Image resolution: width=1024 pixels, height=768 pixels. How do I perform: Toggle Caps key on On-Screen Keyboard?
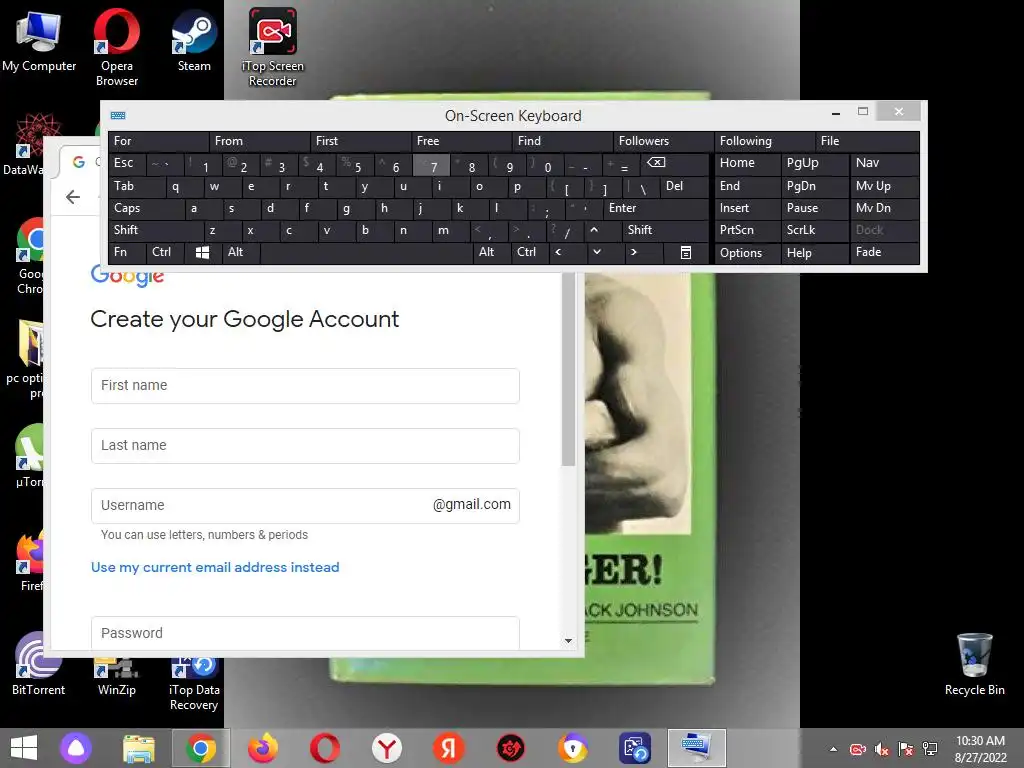pos(146,208)
